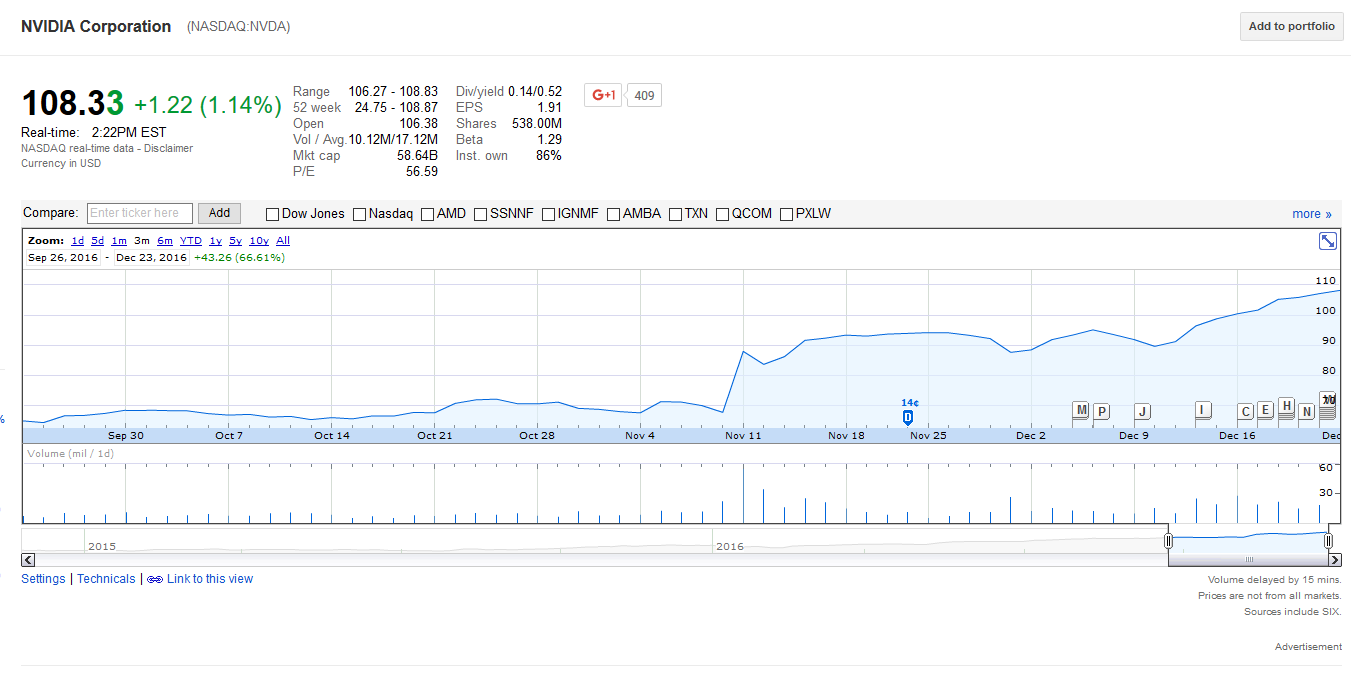This screenshot has width=1351, height=674.
Task: Check the IGNMF comparison box
Action: click(548, 214)
